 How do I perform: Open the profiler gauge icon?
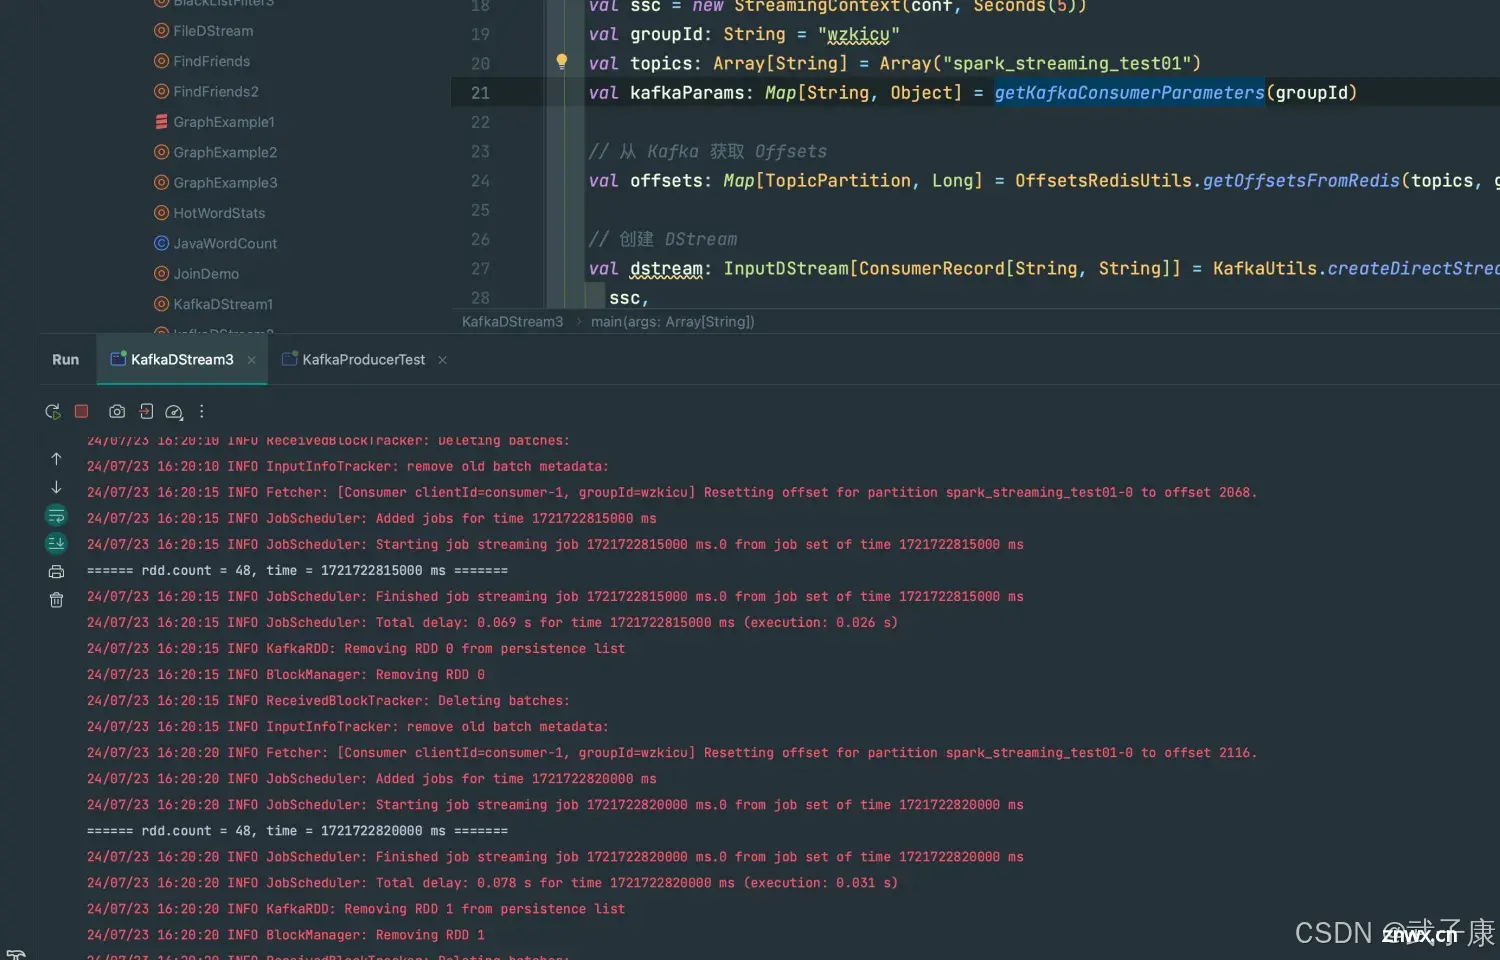pos(174,411)
